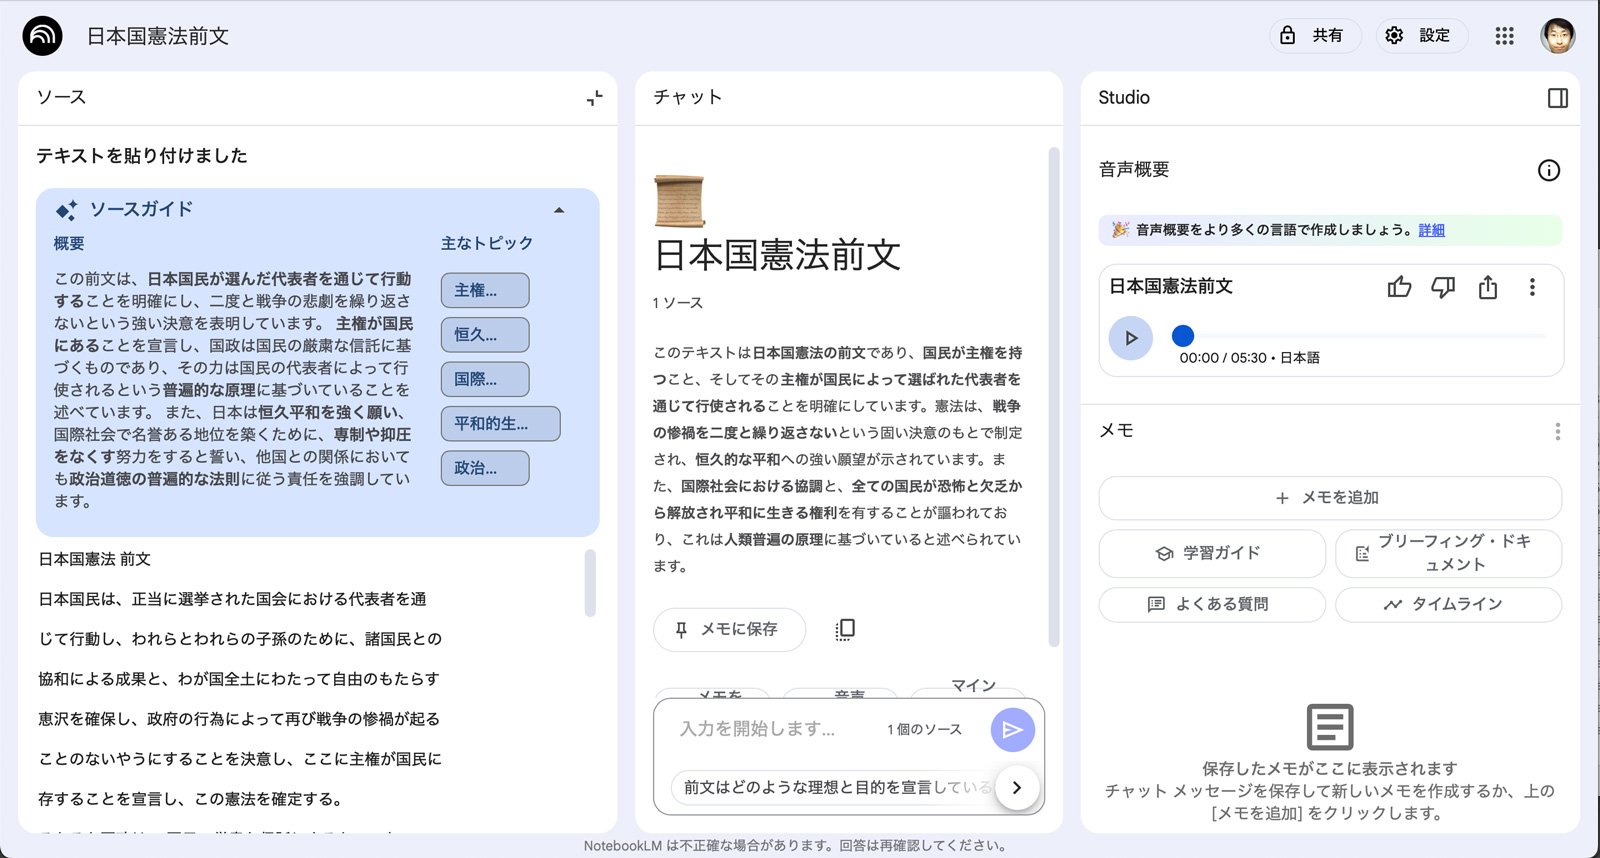Select the 平和的生... topic chip

pos(500,424)
